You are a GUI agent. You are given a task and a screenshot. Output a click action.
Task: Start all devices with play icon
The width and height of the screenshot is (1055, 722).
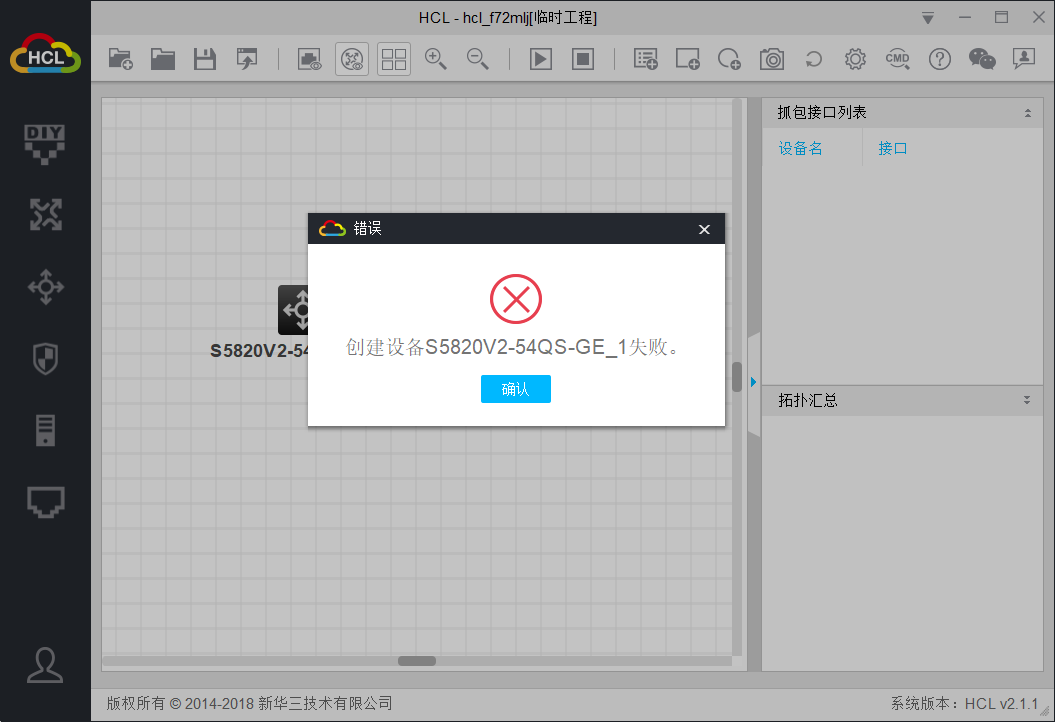[x=541, y=59]
